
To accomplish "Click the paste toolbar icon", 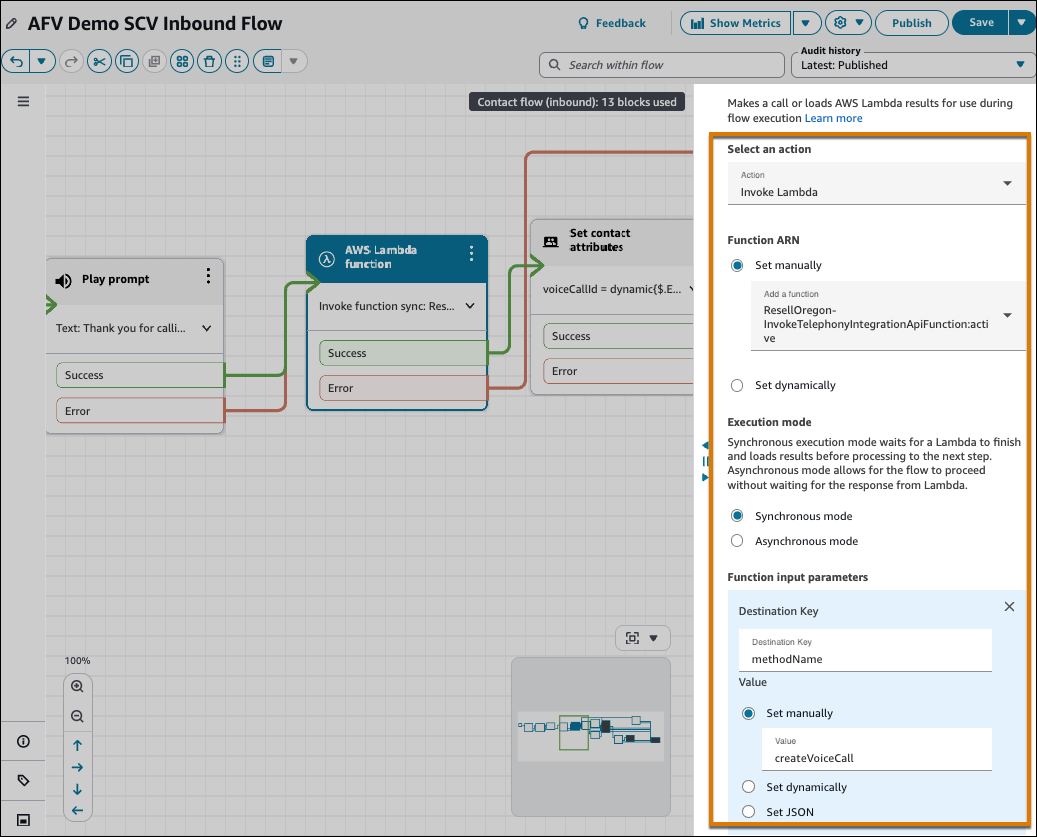I will click(154, 61).
